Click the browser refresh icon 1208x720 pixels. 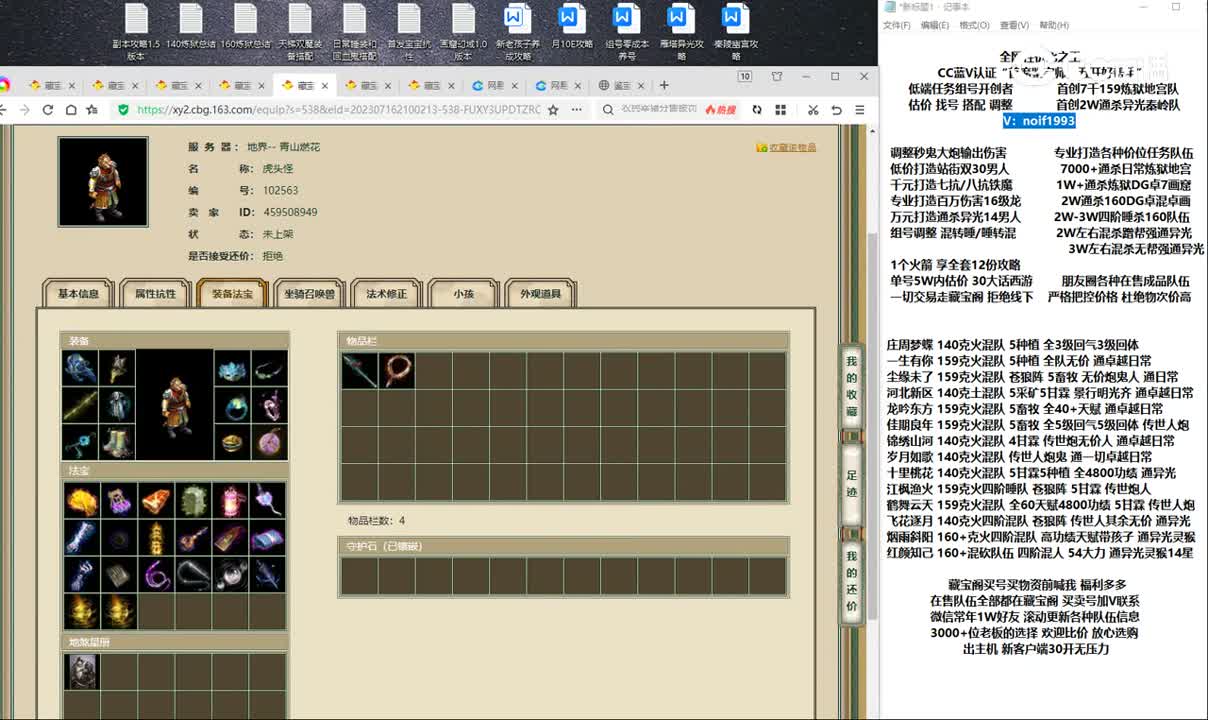47,110
